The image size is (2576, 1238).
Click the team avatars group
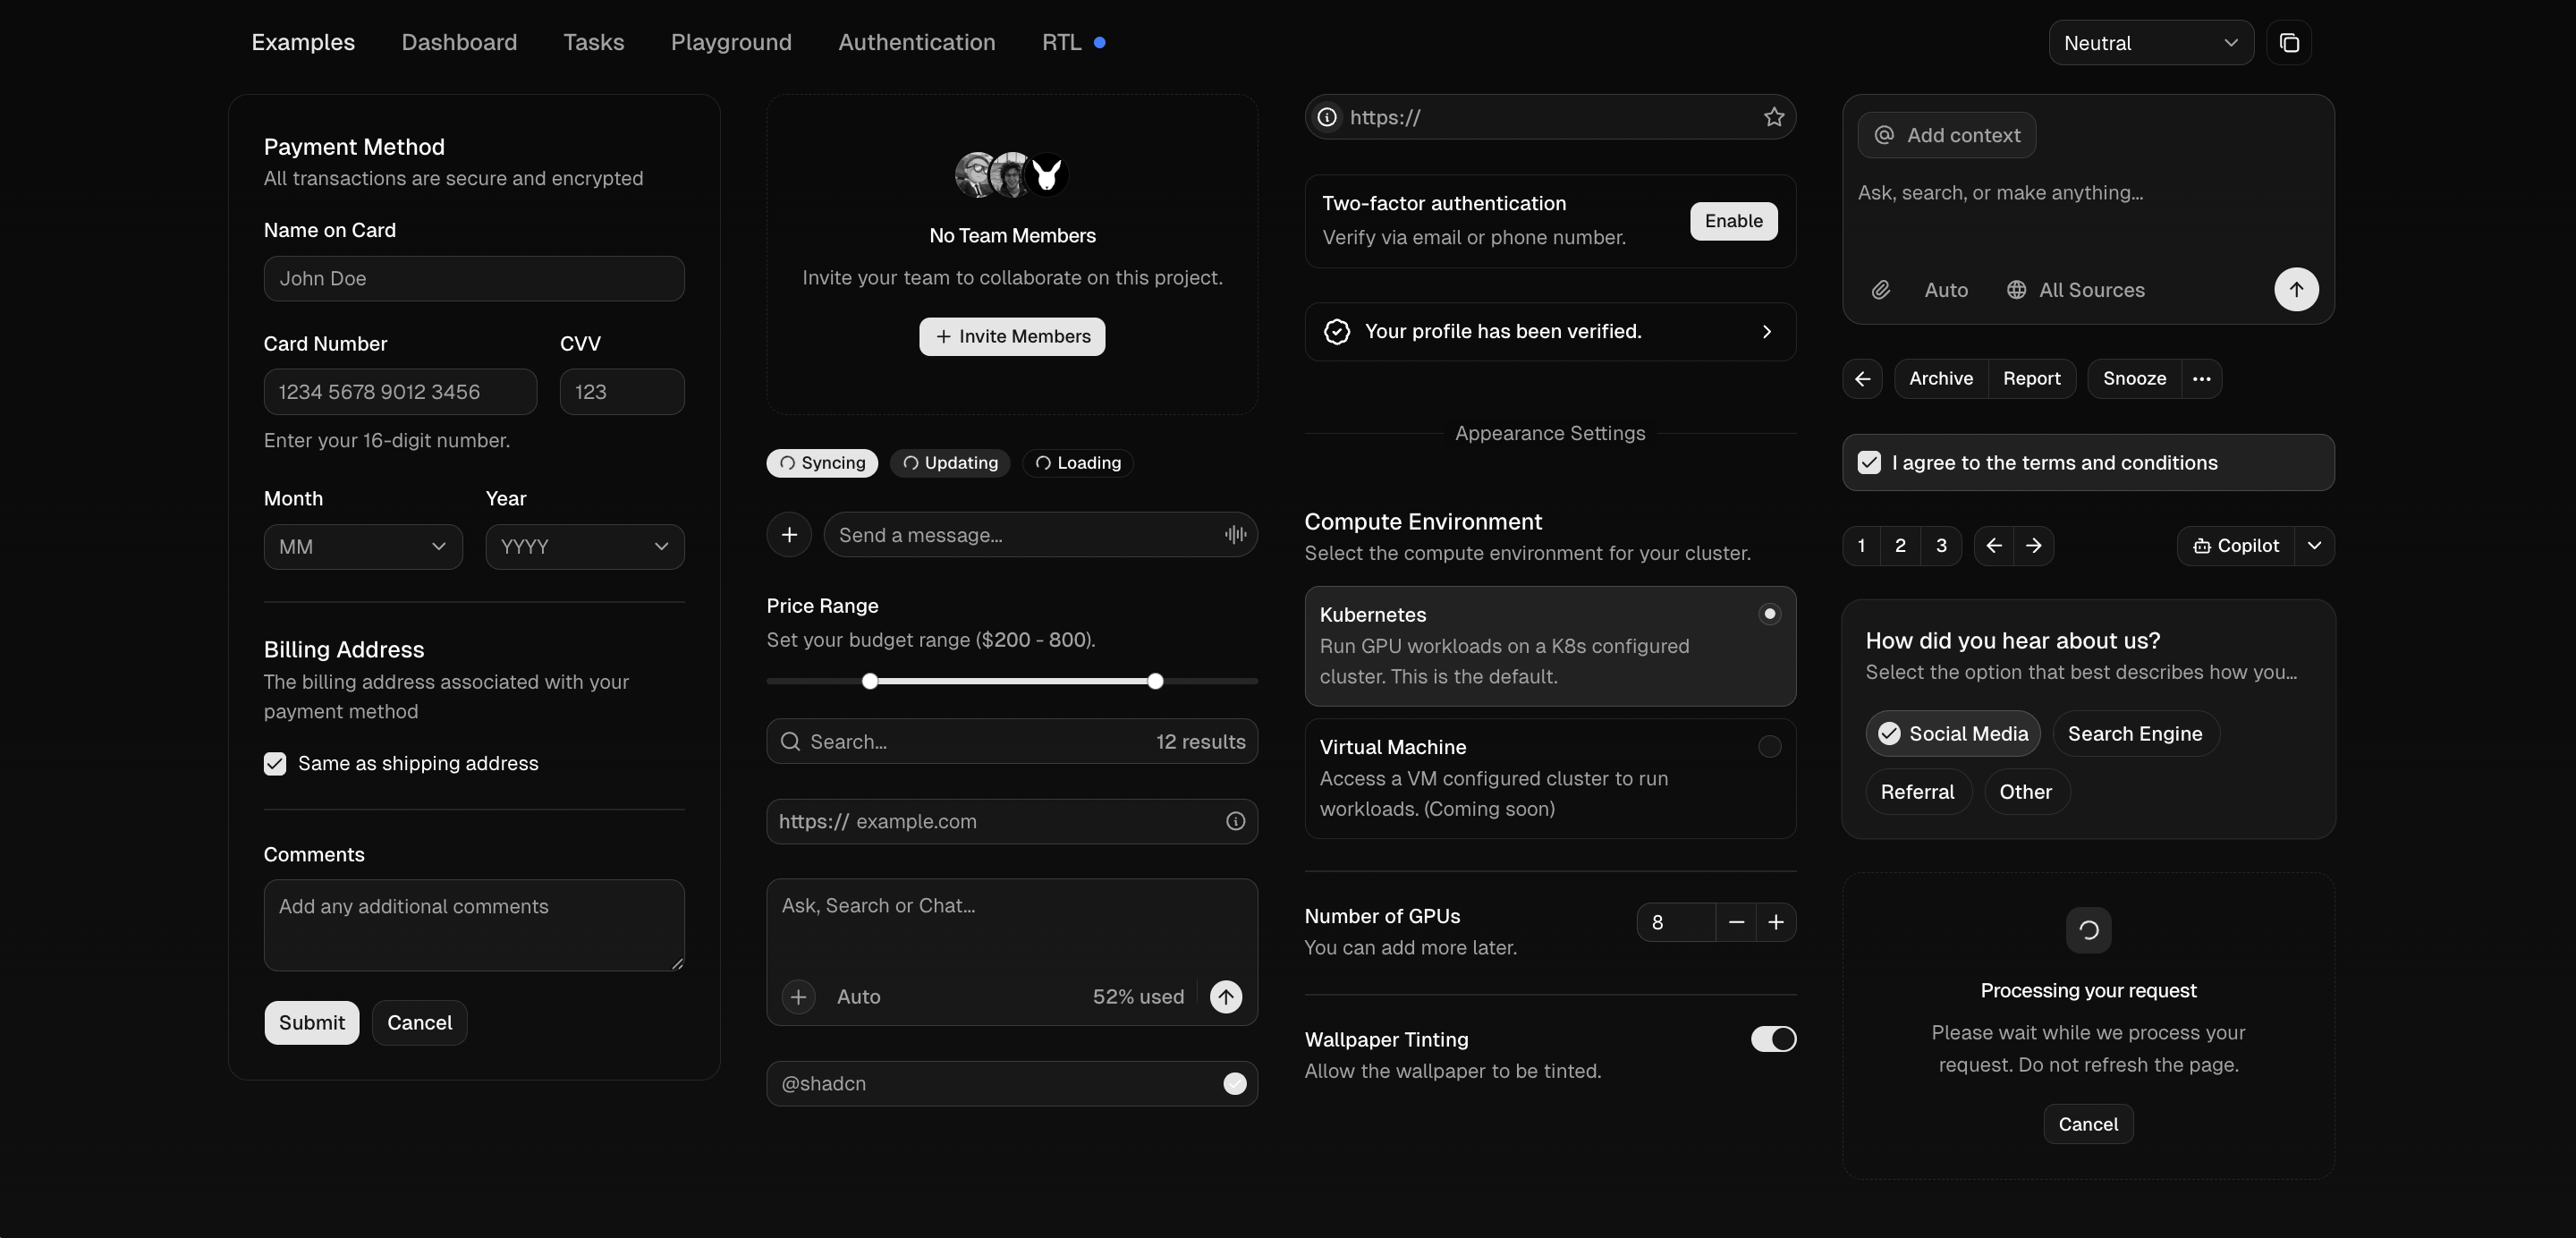(x=1012, y=175)
